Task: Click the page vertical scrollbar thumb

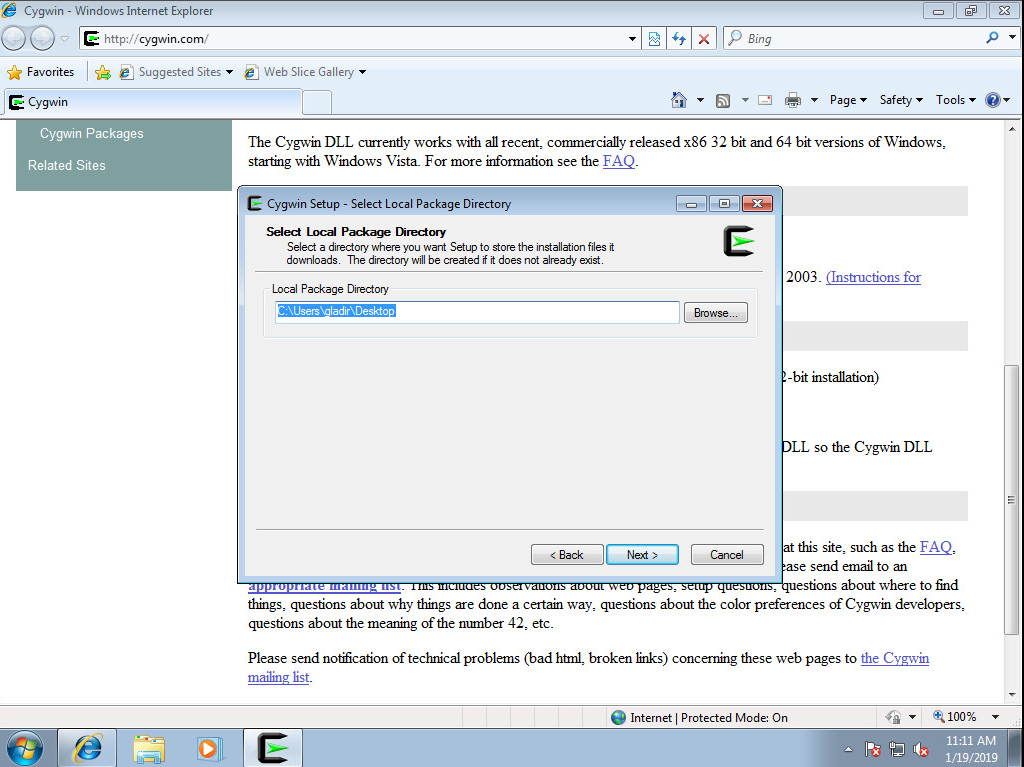Action: 1012,500
